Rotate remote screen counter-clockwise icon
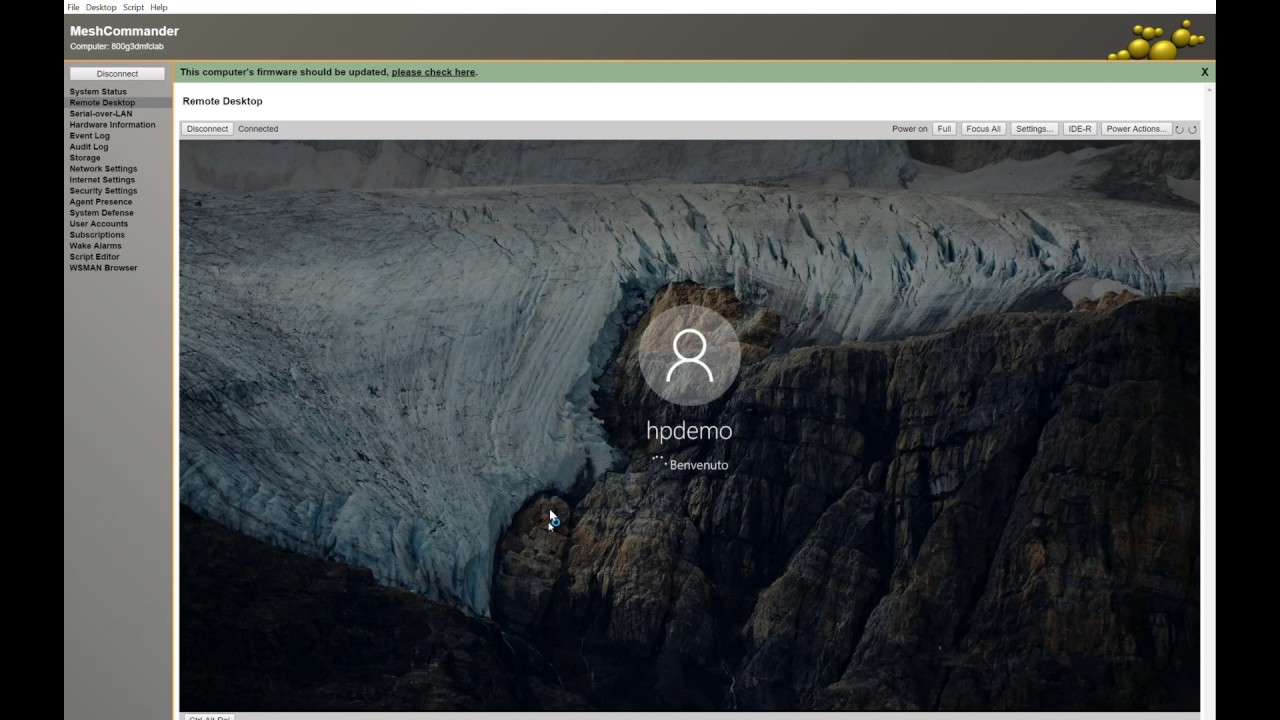The image size is (1280, 720). [1179, 129]
